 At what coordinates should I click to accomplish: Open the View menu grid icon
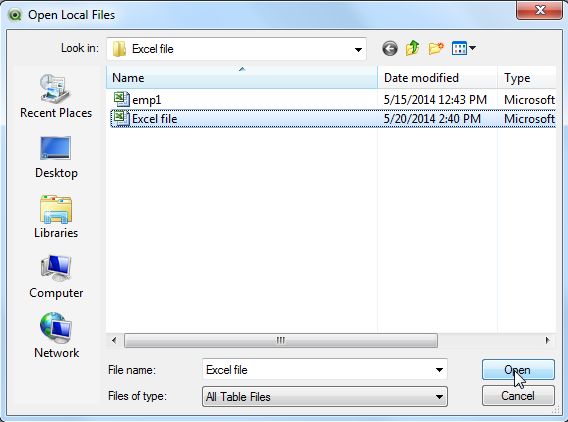point(459,48)
